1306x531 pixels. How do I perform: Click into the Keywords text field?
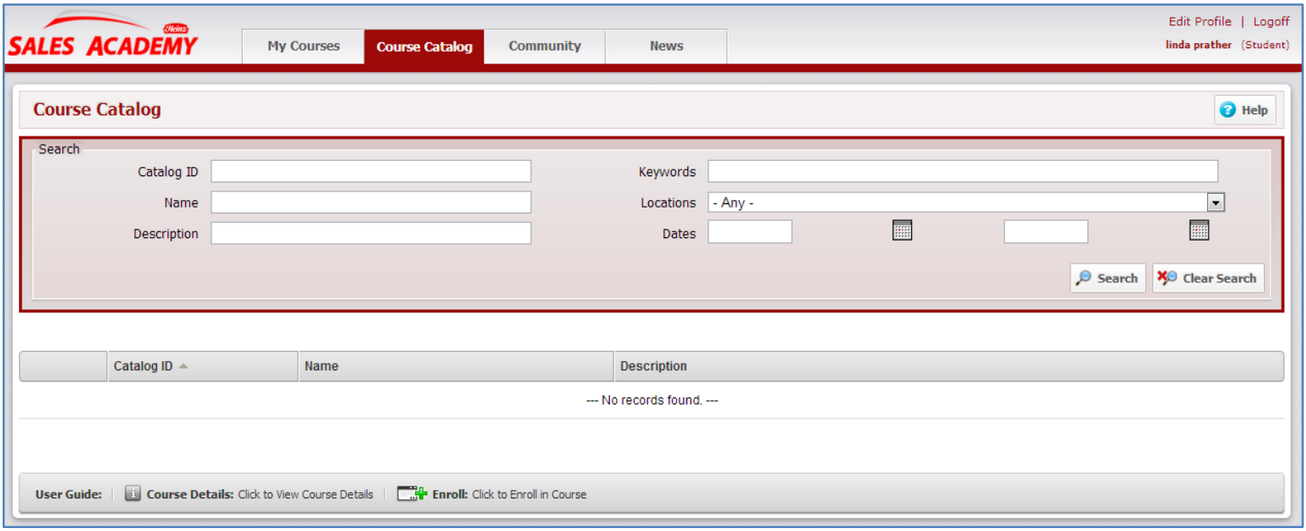pyautogui.click(x=962, y=172)
